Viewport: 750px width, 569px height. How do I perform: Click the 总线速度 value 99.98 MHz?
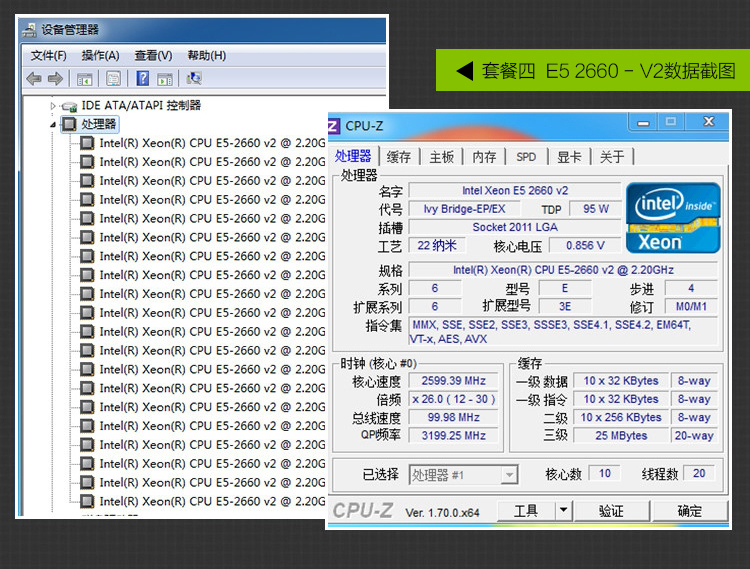pos(453,417)
